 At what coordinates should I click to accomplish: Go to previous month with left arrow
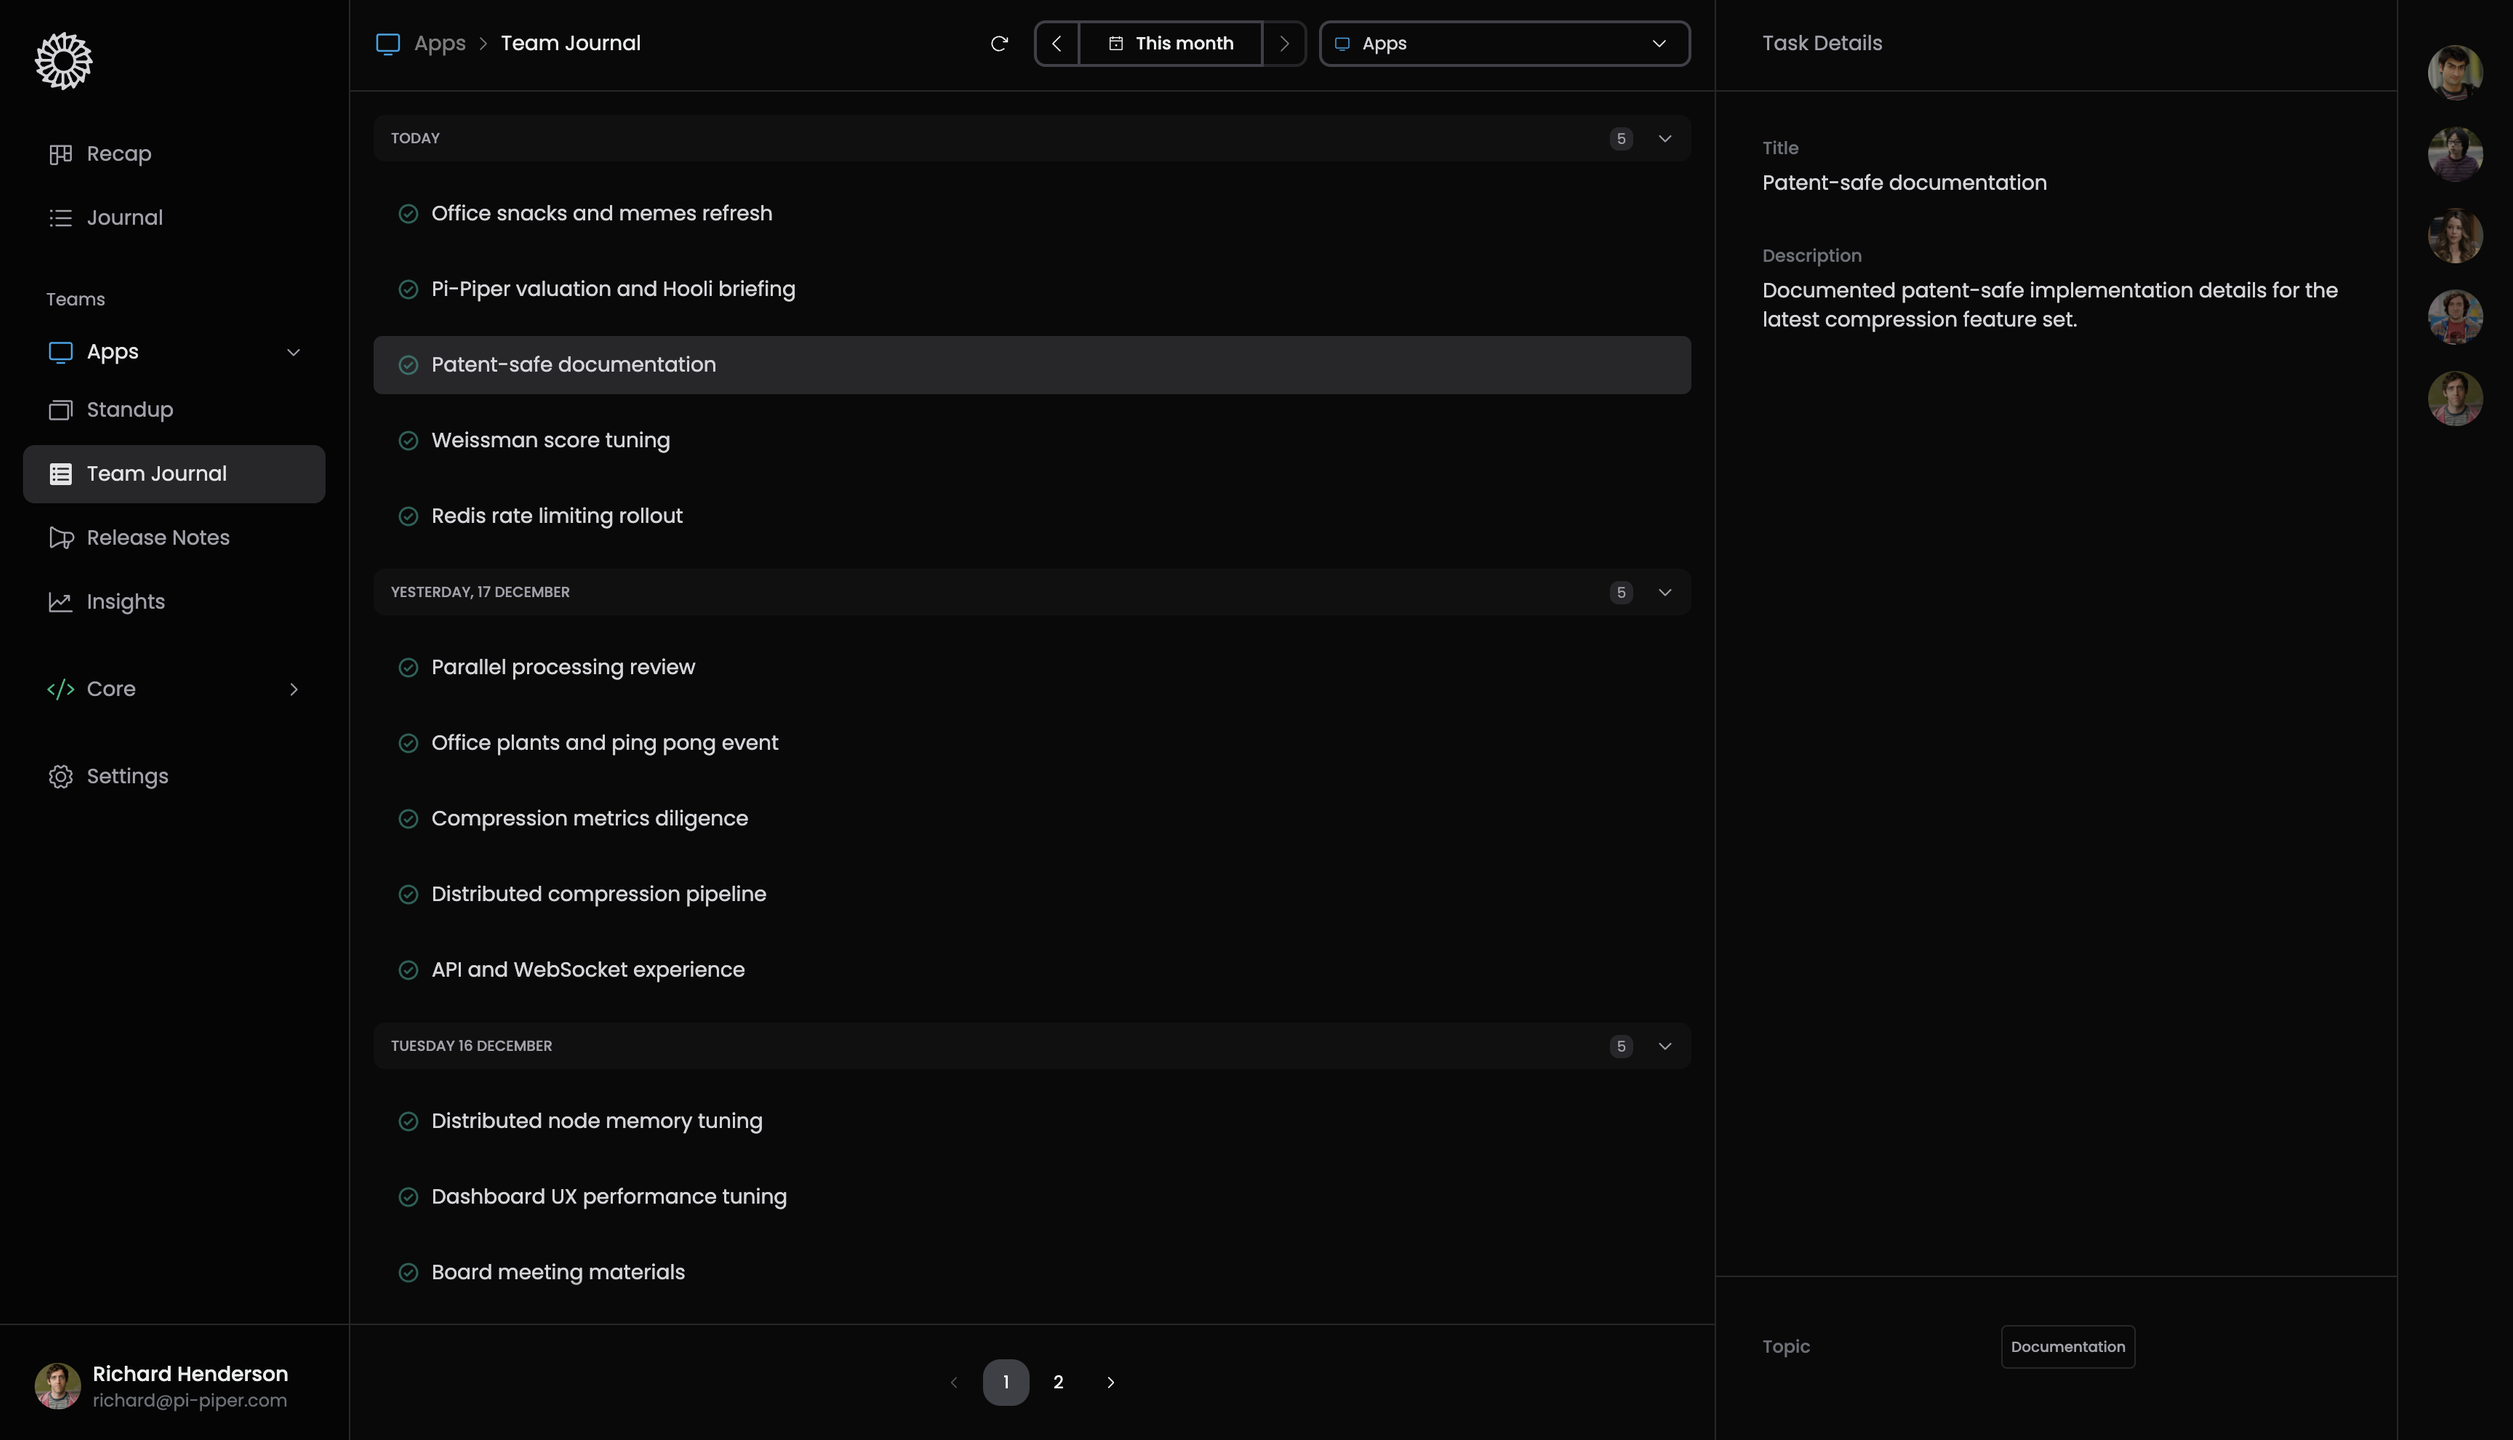pos(1056,44)
